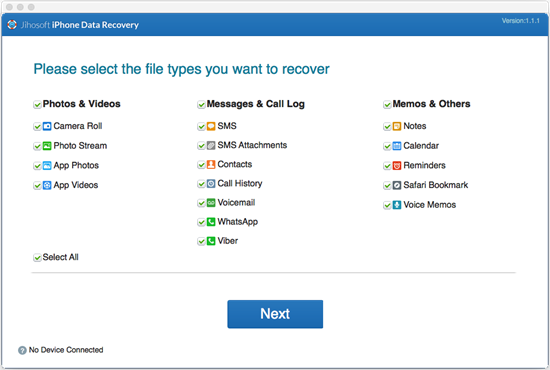This screenshot has width=550, height=370.
Task: Uncheck the SMS checkbox
Action: (201, 127)
